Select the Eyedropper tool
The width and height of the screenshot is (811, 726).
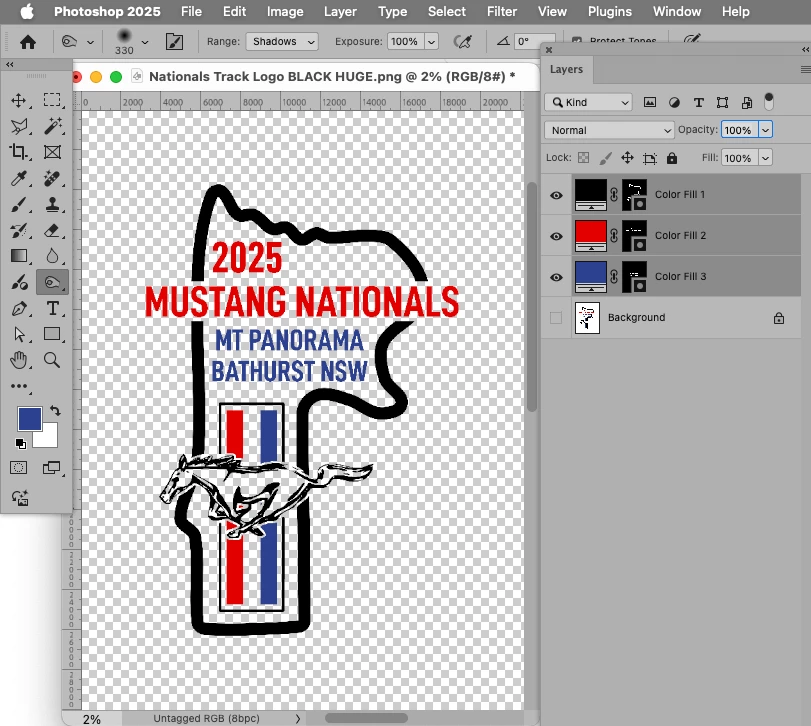[x=19, y=178]
